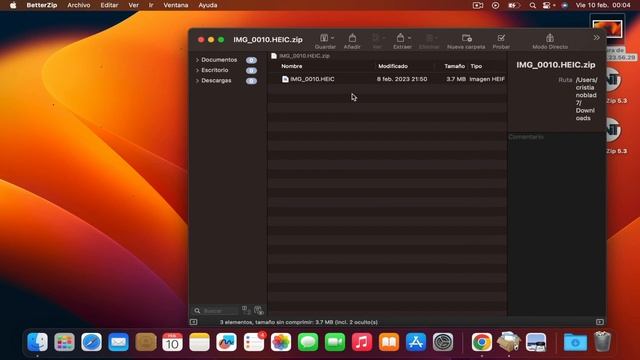Select the IMG_0010.HEIC file row
This screenshot has width=640, height=360.
[x=387, y=79]
